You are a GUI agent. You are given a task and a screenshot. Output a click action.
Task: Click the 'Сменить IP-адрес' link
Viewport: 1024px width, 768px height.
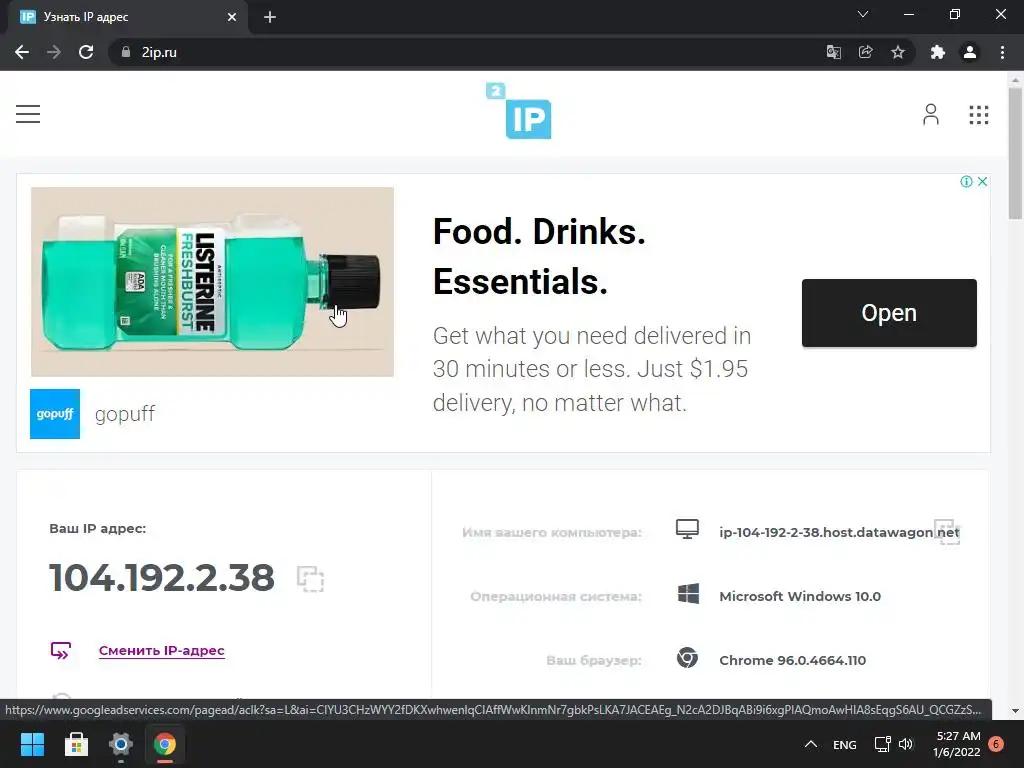161,650
